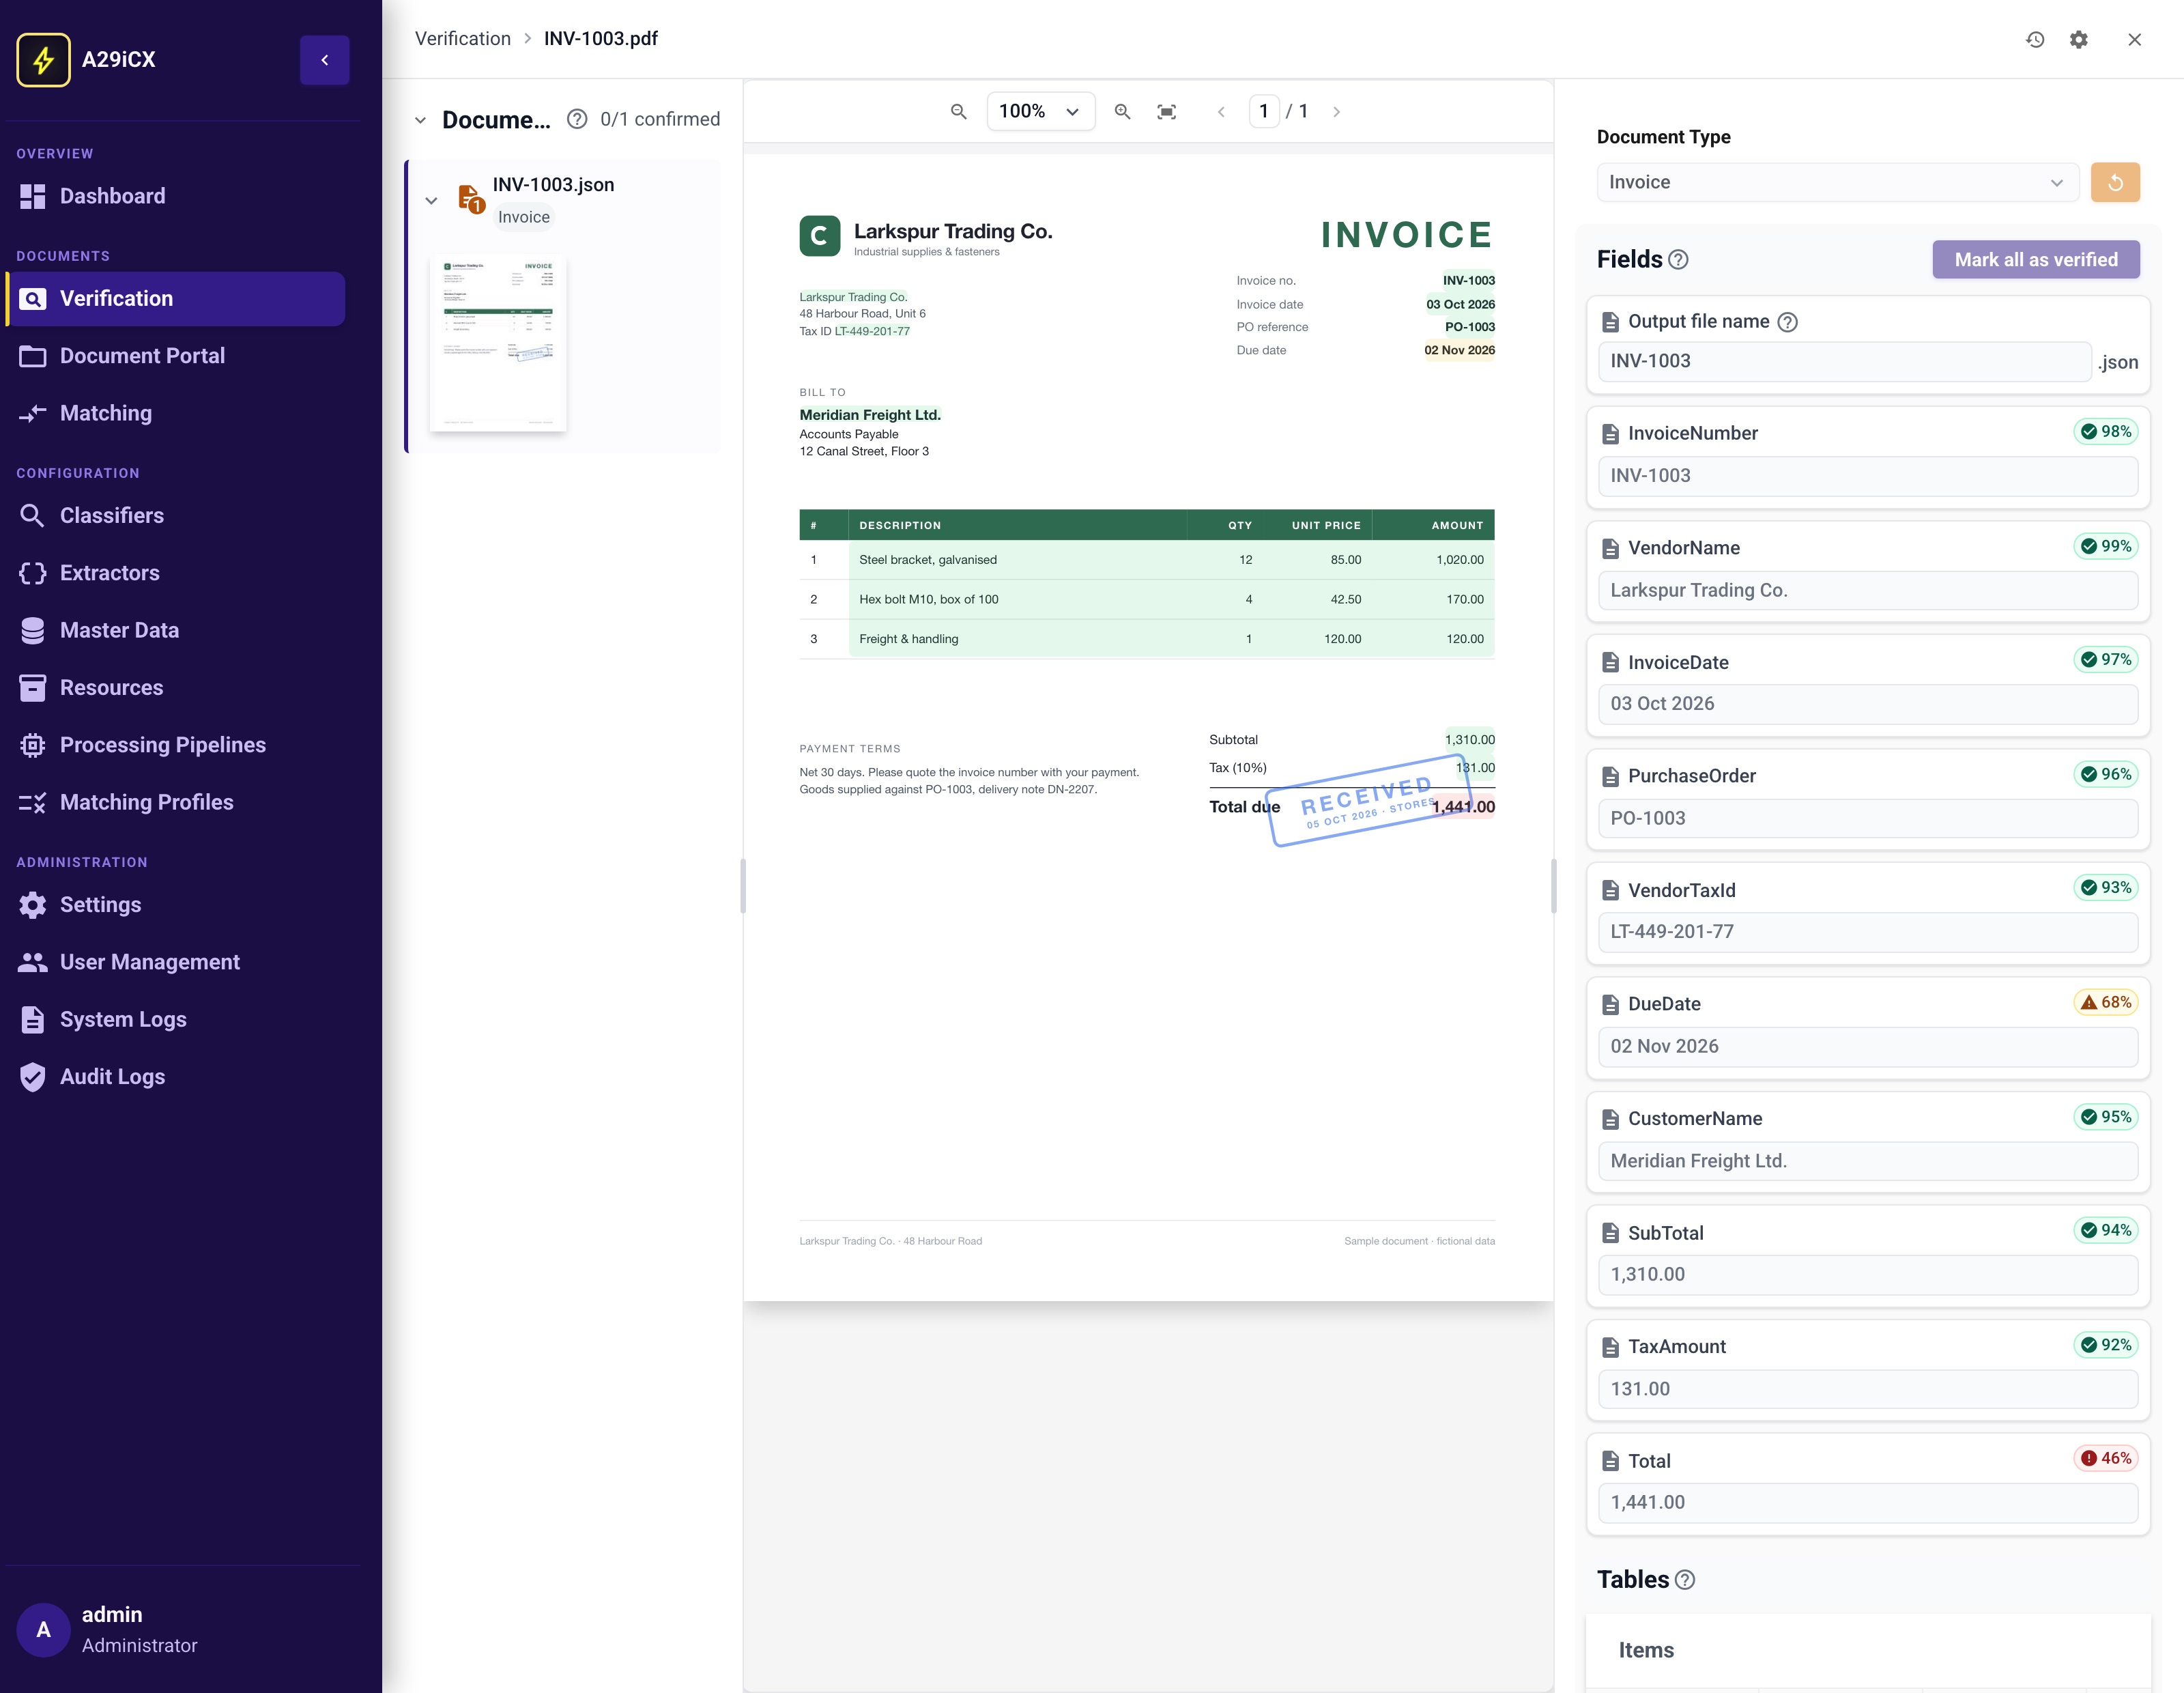
Task: Open Processing Pipelines
Action: (176, 745)
